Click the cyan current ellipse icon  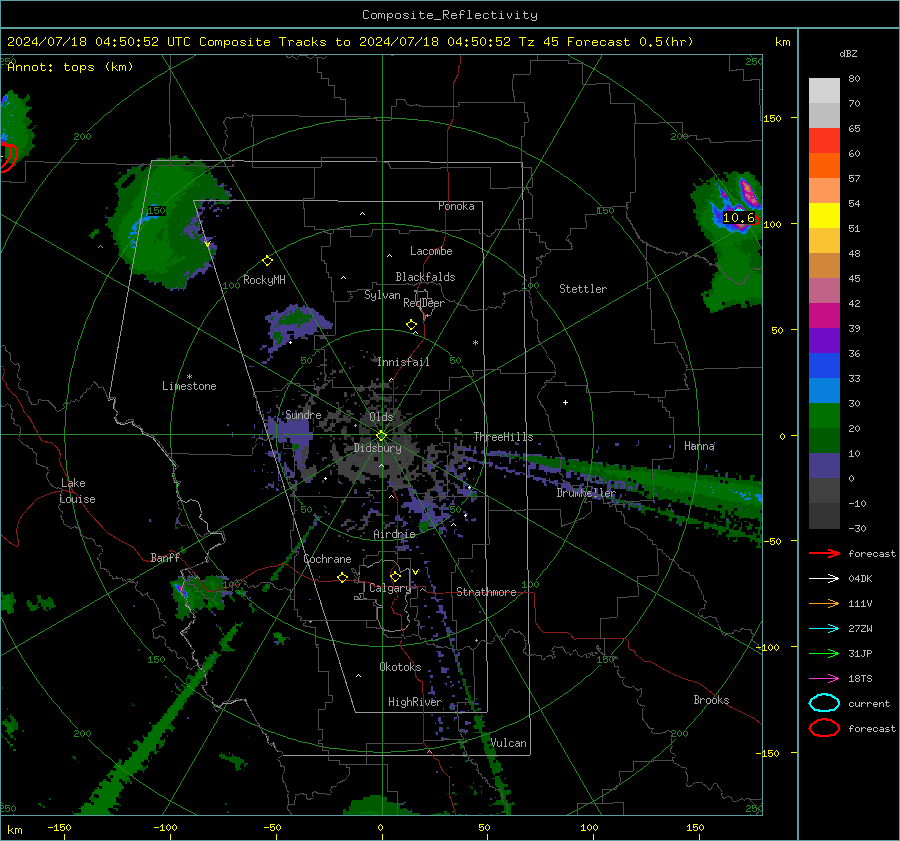coord(824,703)
